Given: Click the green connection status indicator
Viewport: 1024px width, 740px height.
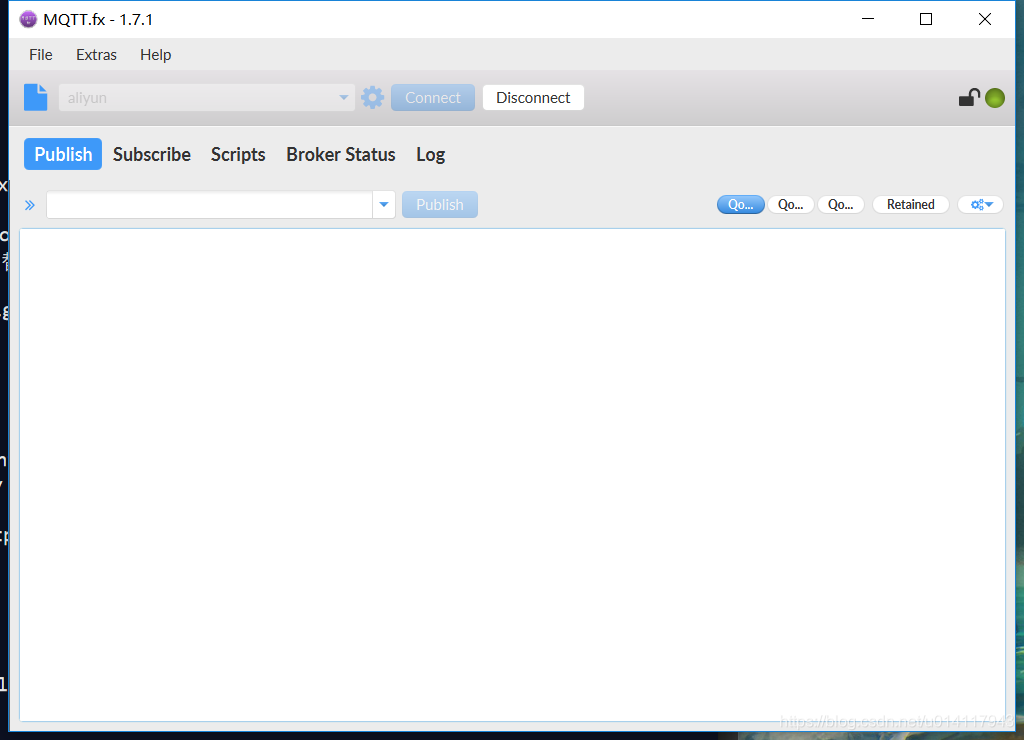Looking at the screenshot, I should tap(995, 98).
